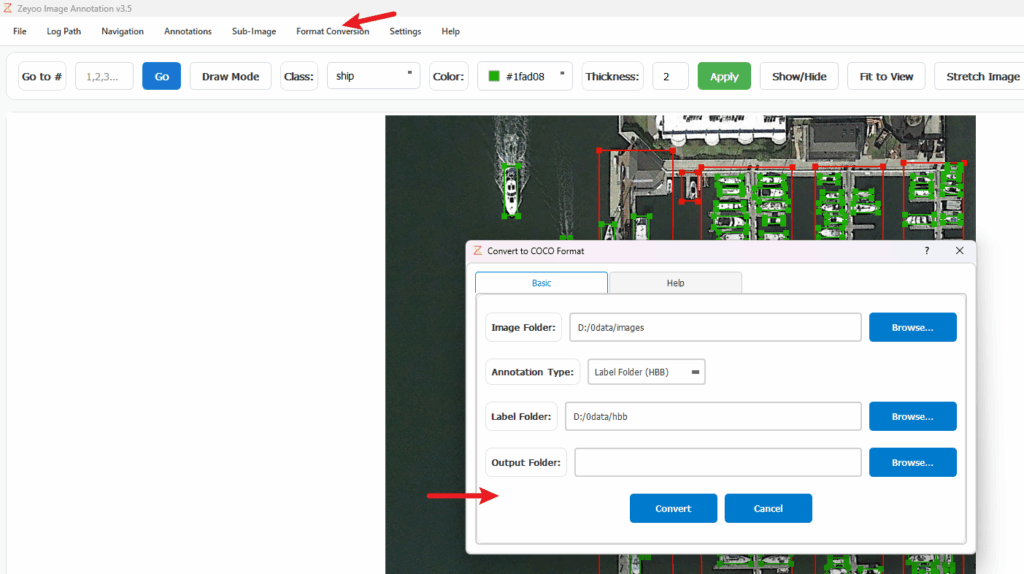The width and height of the screenshot is (1024, 574).
Task: Click the Go to # label
Action: click(x=42, y=76)
